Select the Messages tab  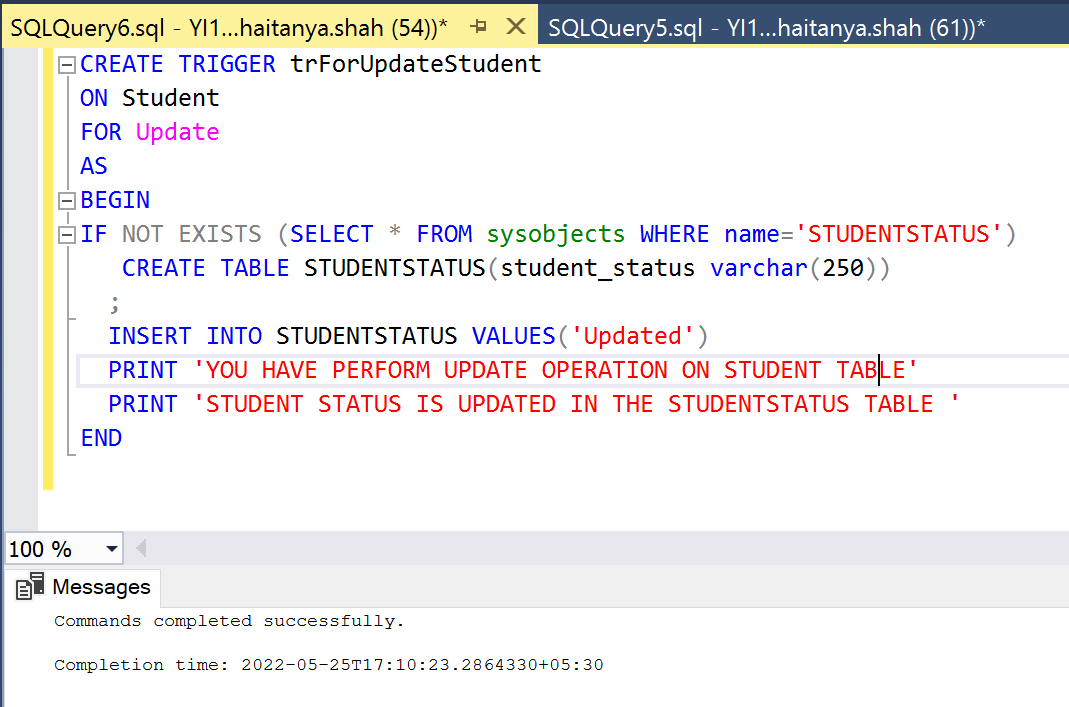pyautogui.click(x=100, y=587)
